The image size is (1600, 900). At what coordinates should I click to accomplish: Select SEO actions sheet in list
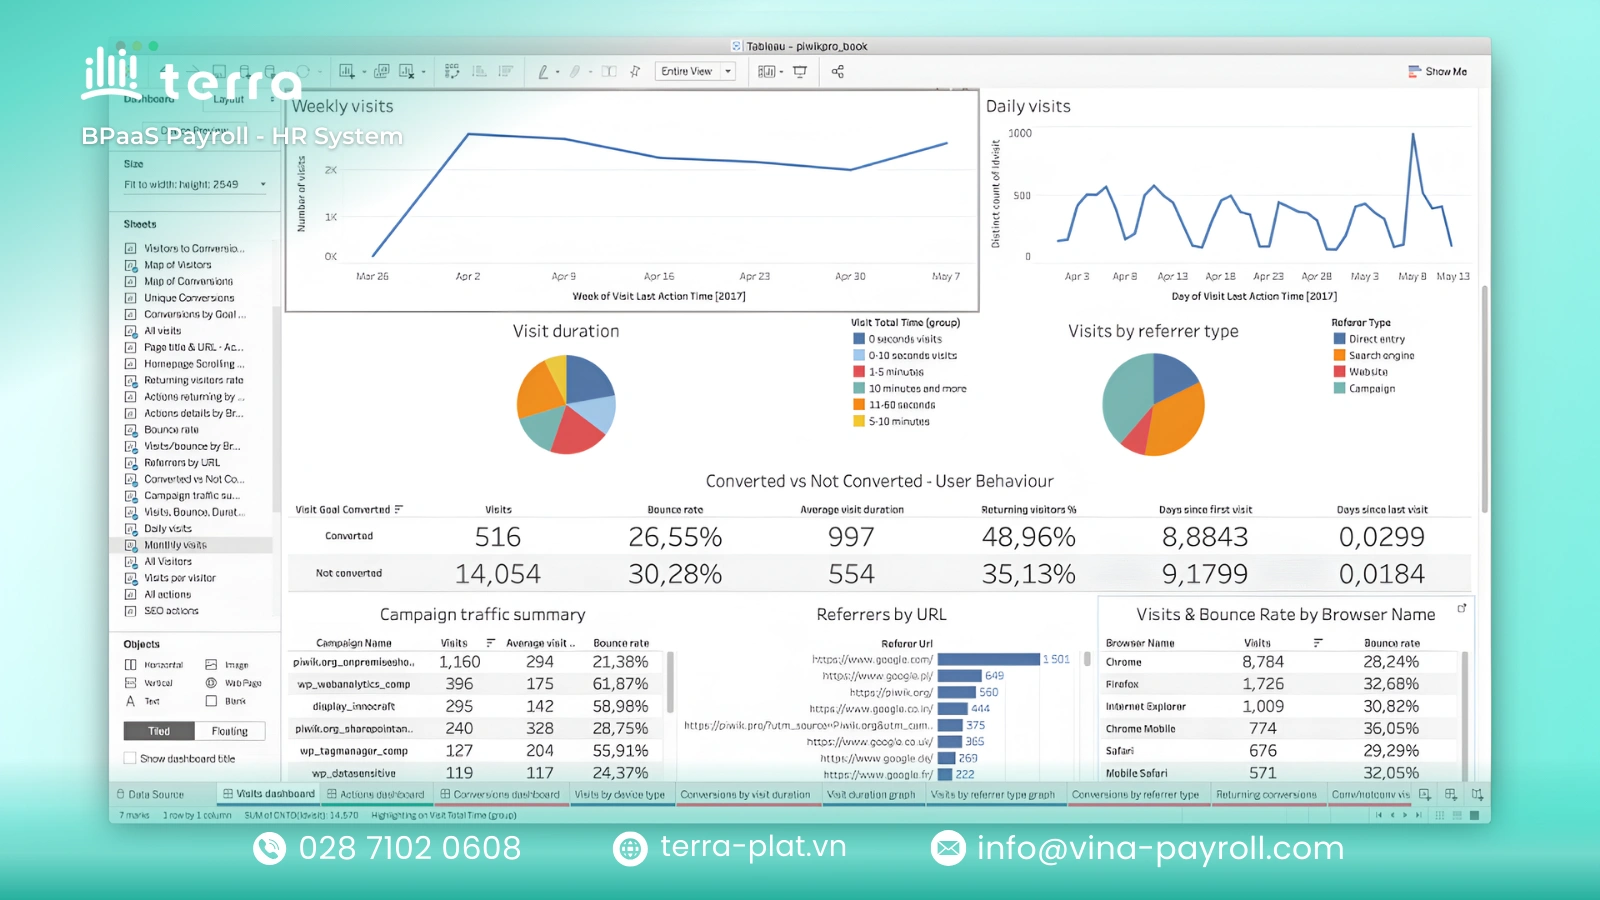[x=172, y=611]
